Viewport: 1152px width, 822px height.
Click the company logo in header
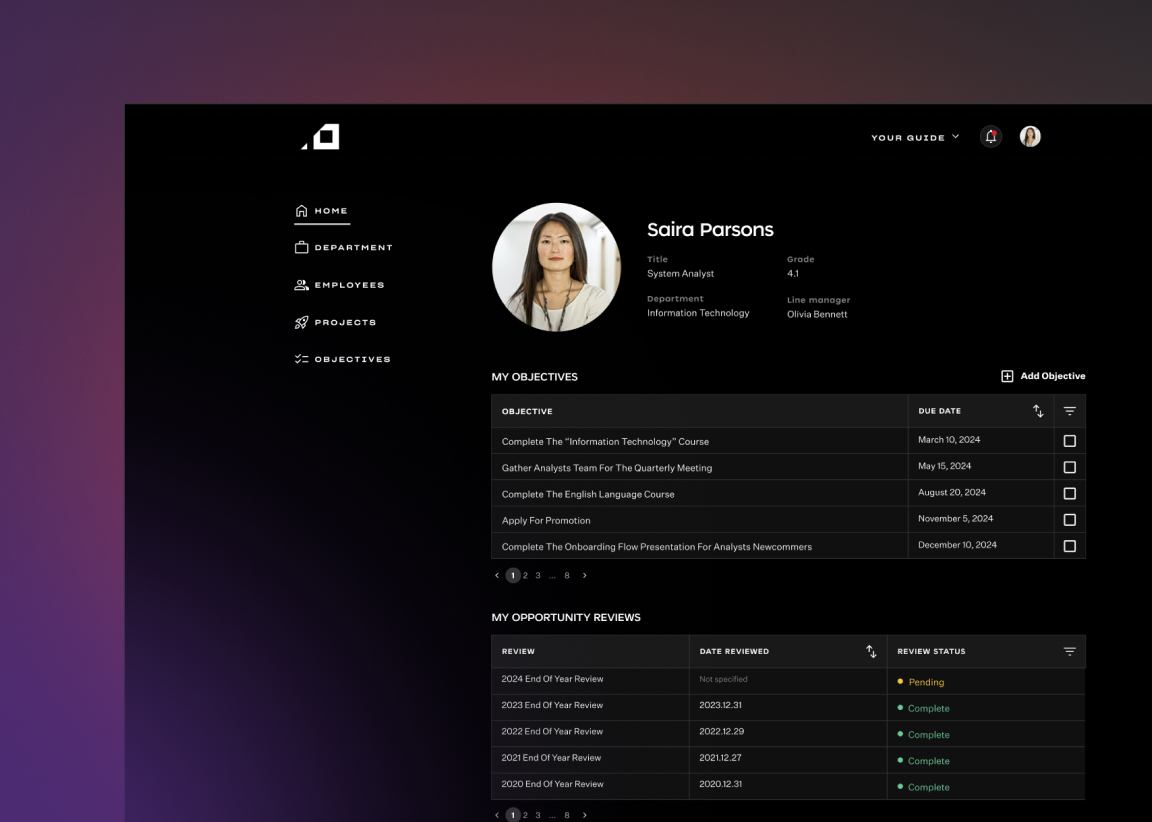point(322,137)
